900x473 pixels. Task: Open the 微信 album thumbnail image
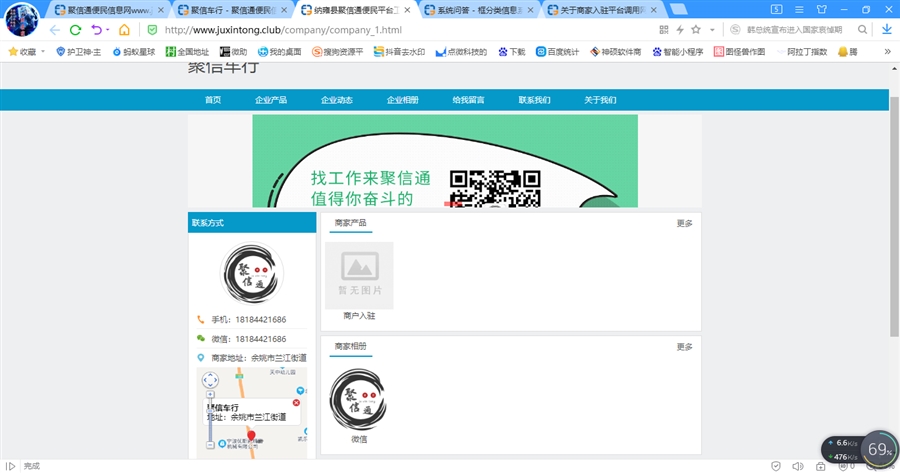coord(358,398)
